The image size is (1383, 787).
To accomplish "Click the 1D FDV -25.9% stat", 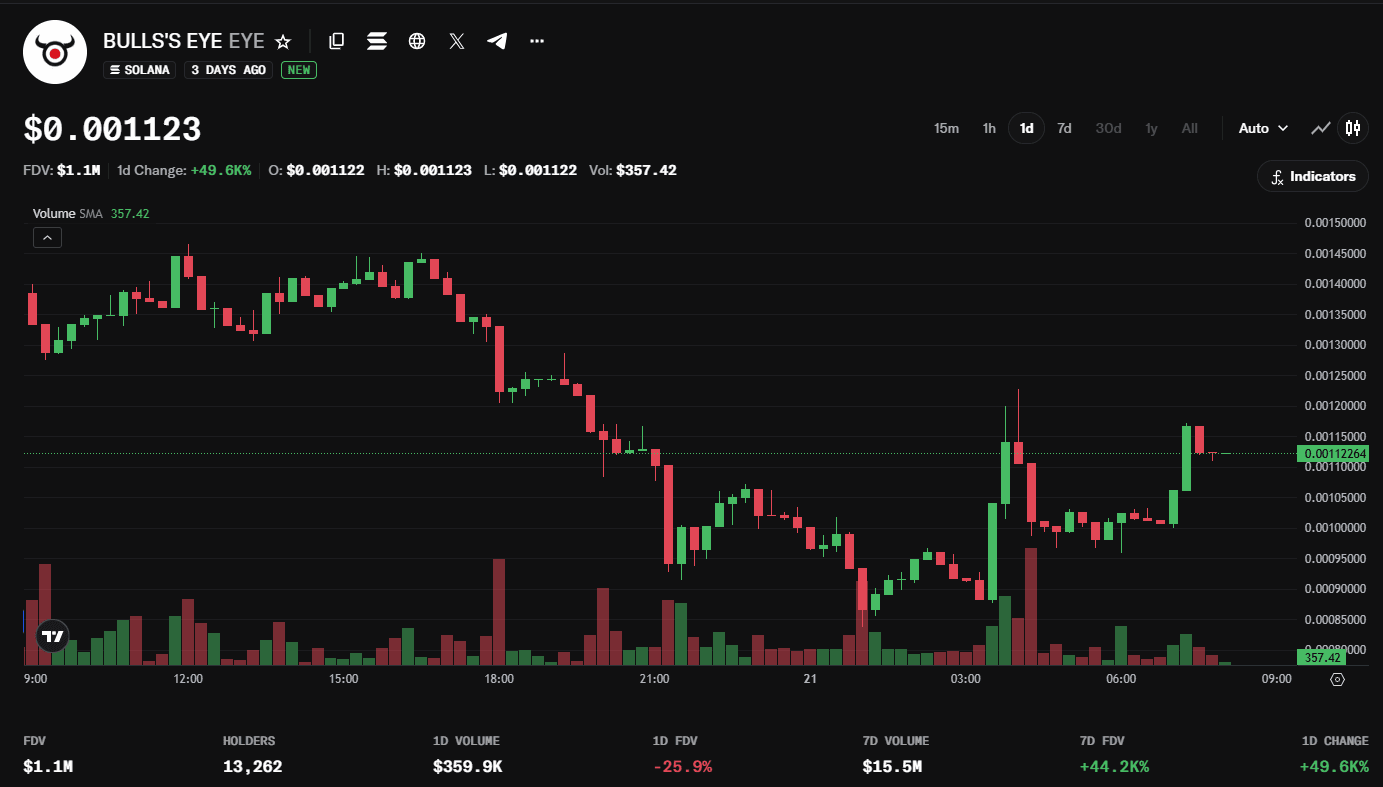I will coord(682,755).
